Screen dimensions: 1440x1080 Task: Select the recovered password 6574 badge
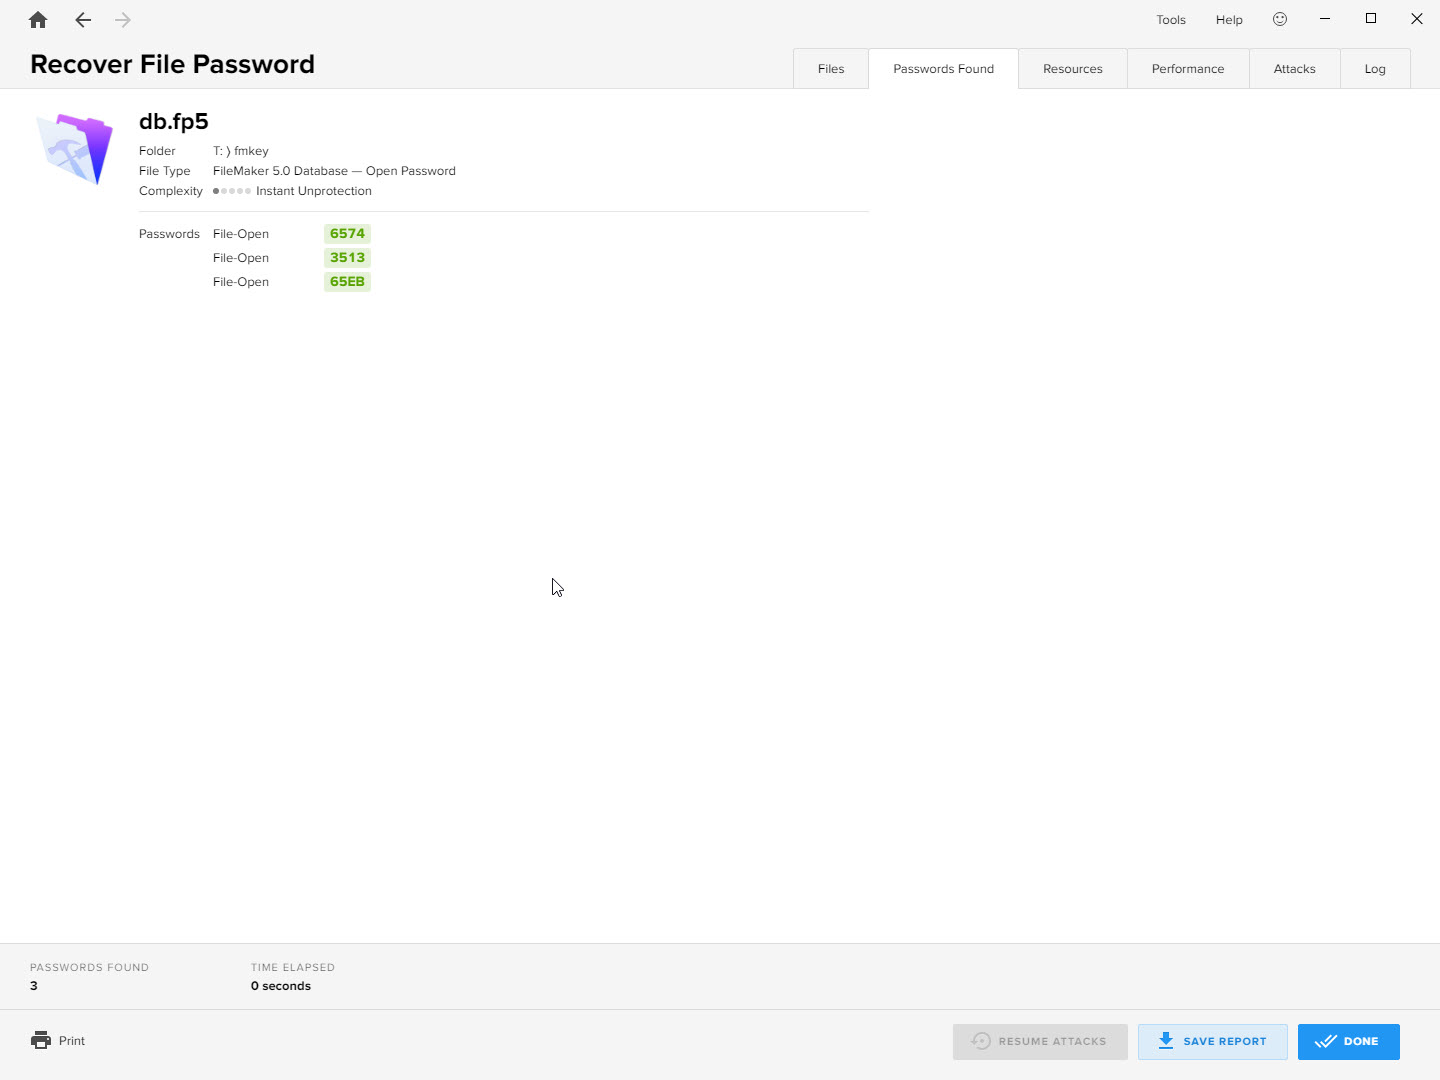coord(347,233)
